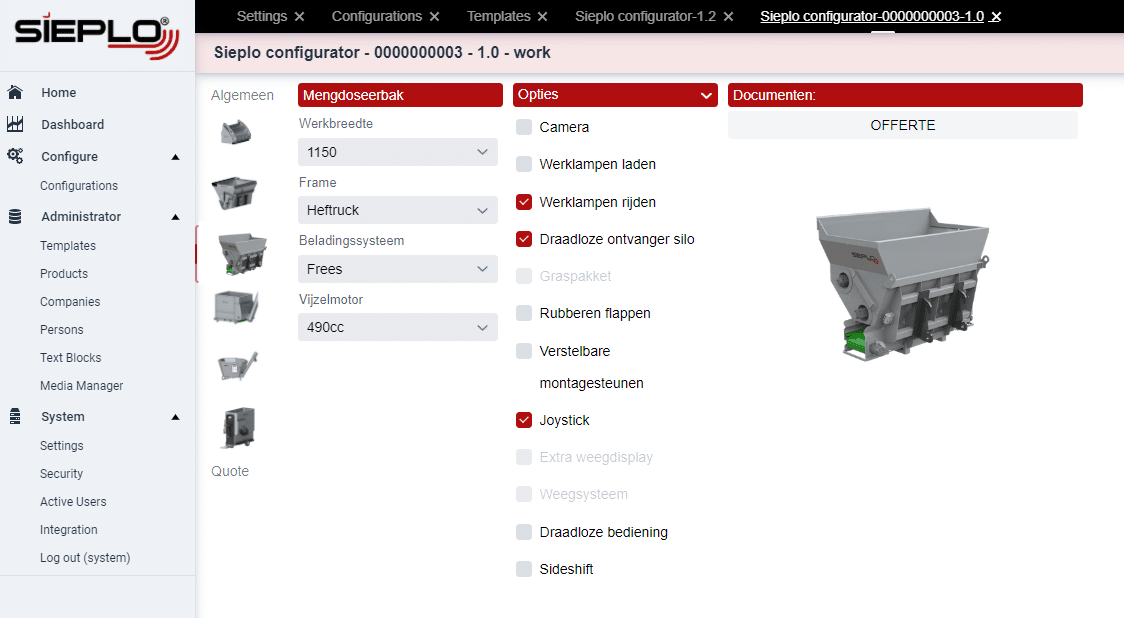Select the fifth thumbnail with conveyor arm
The height and width of the screenshot is (618, 1124).
pos(237,366)
